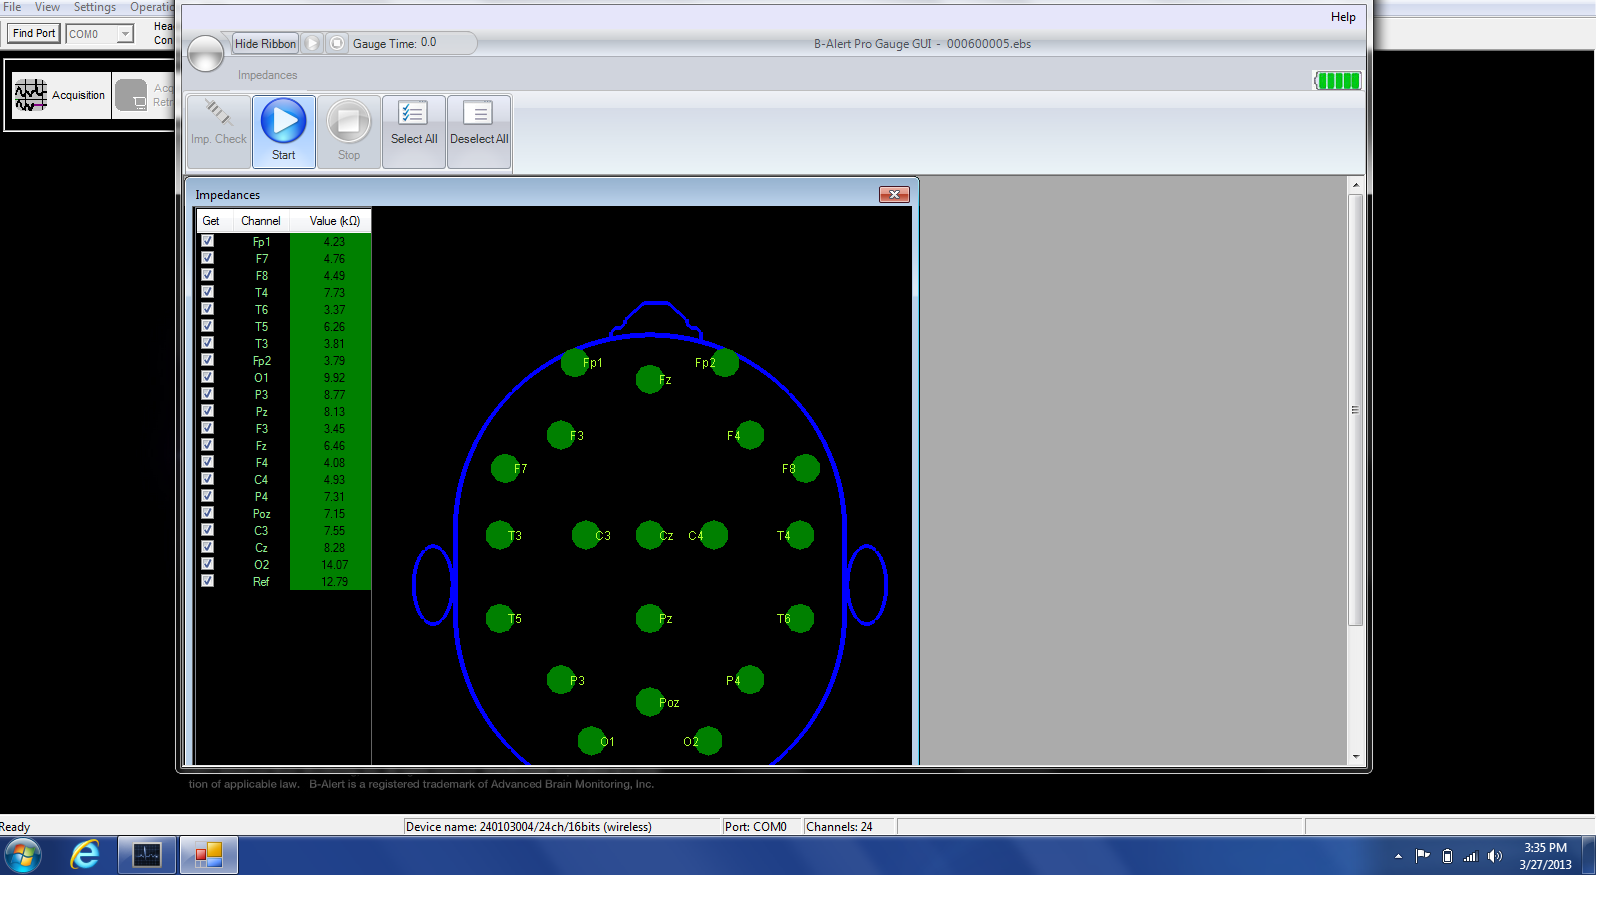Click the Imp. Check resistor icon

218,115
